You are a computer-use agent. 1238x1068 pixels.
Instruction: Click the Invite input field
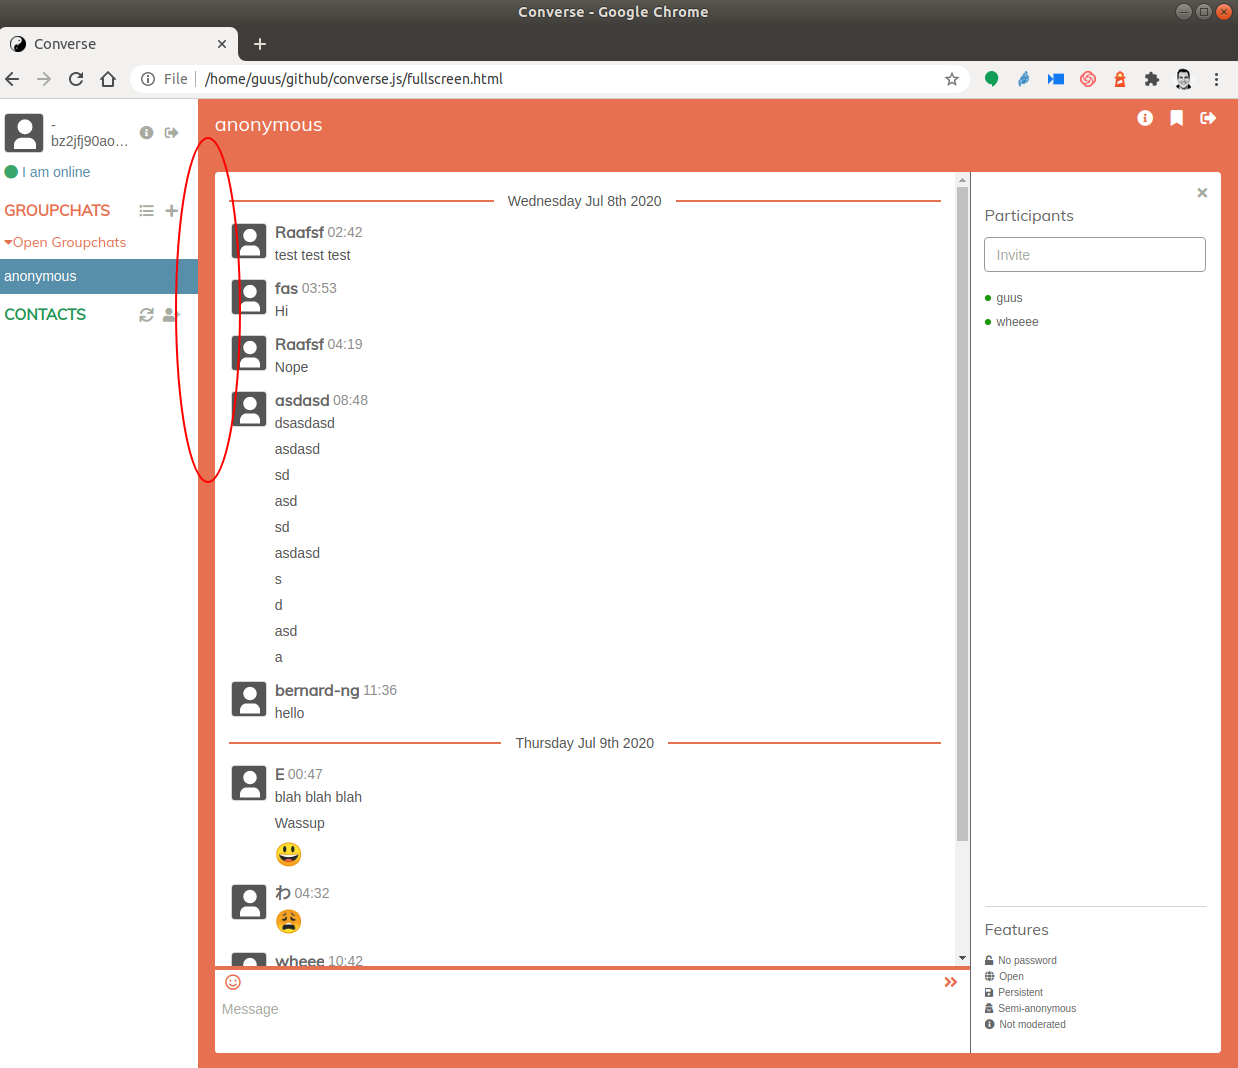(1095, 254)
